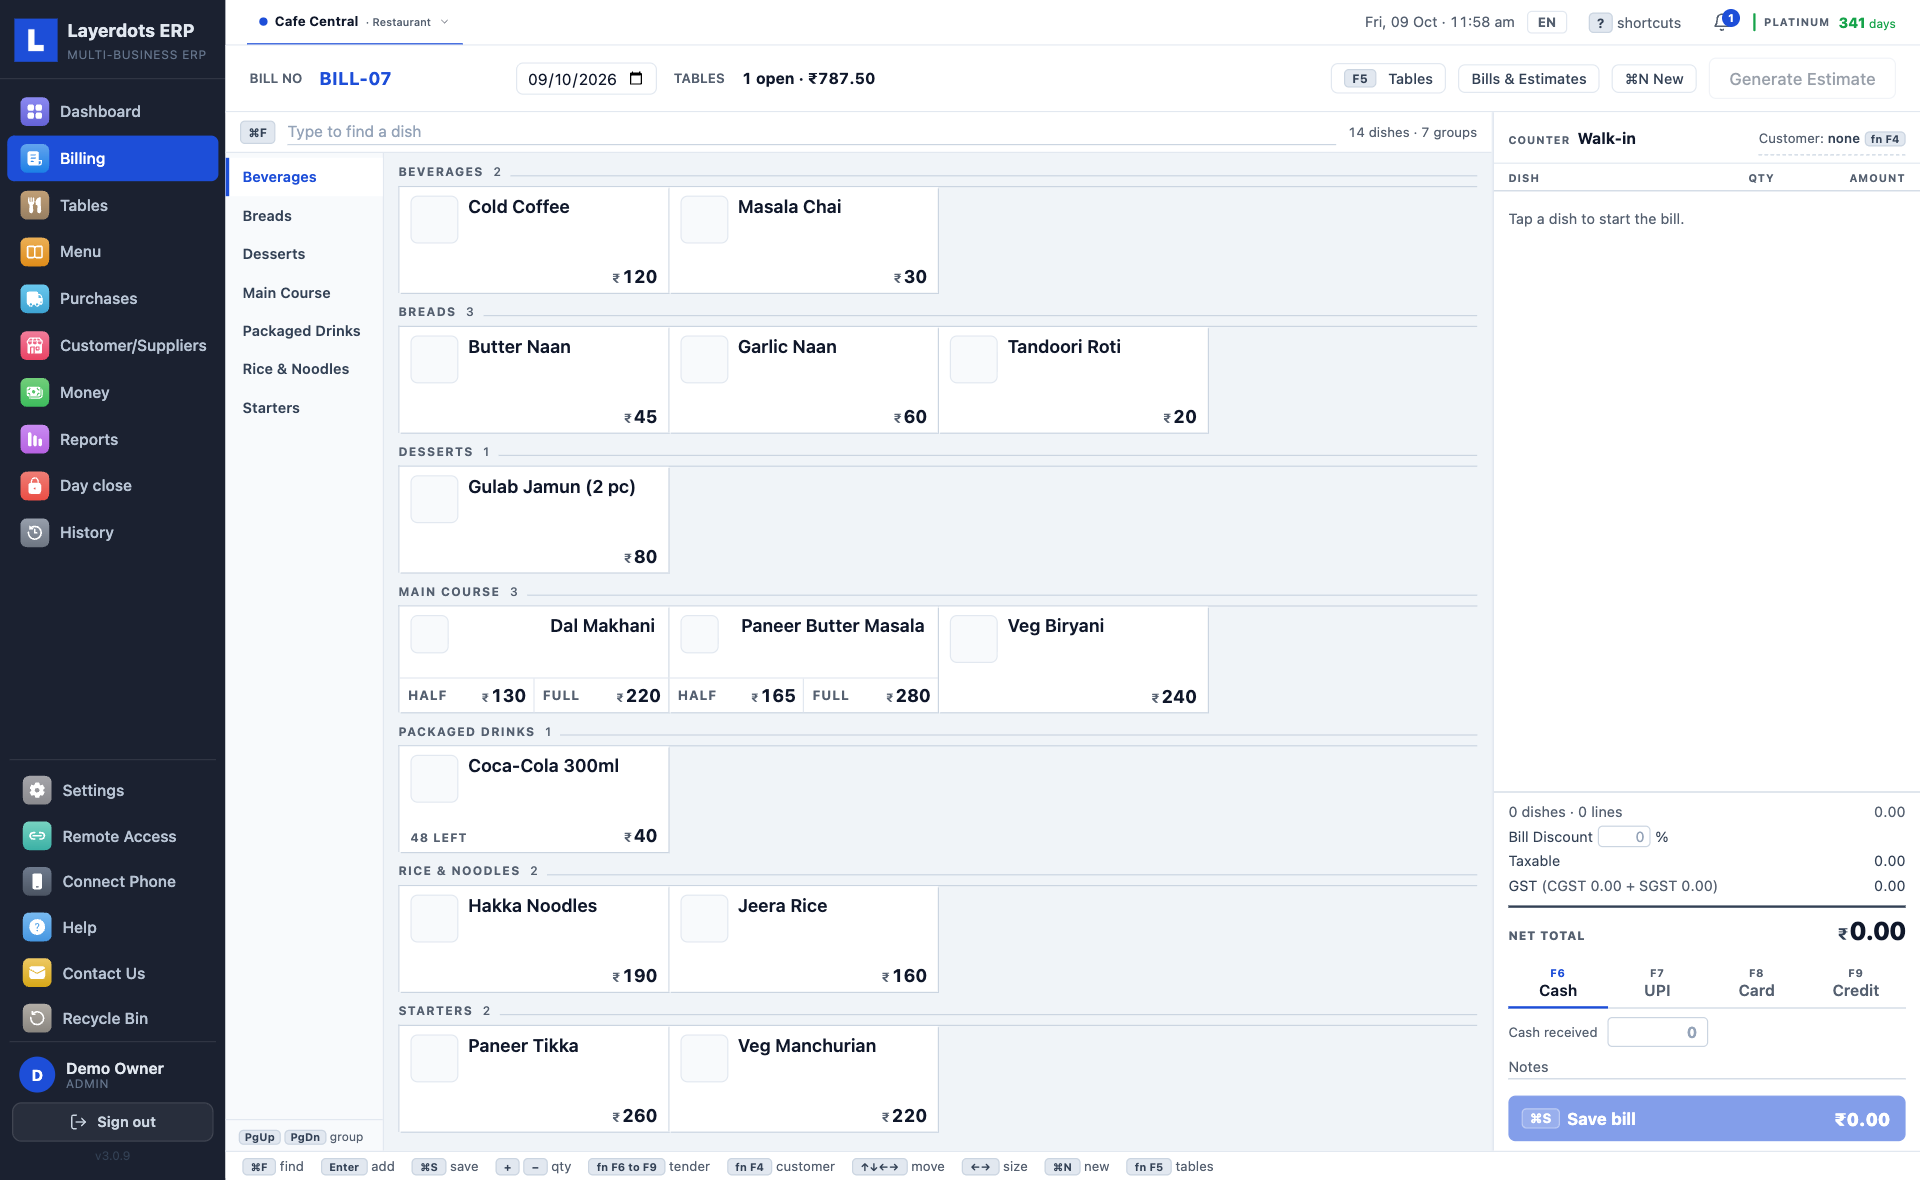Screen dimensions: 1920x1180
Task: Click the notifications bell icon
Action: [x=1721, y=22]
